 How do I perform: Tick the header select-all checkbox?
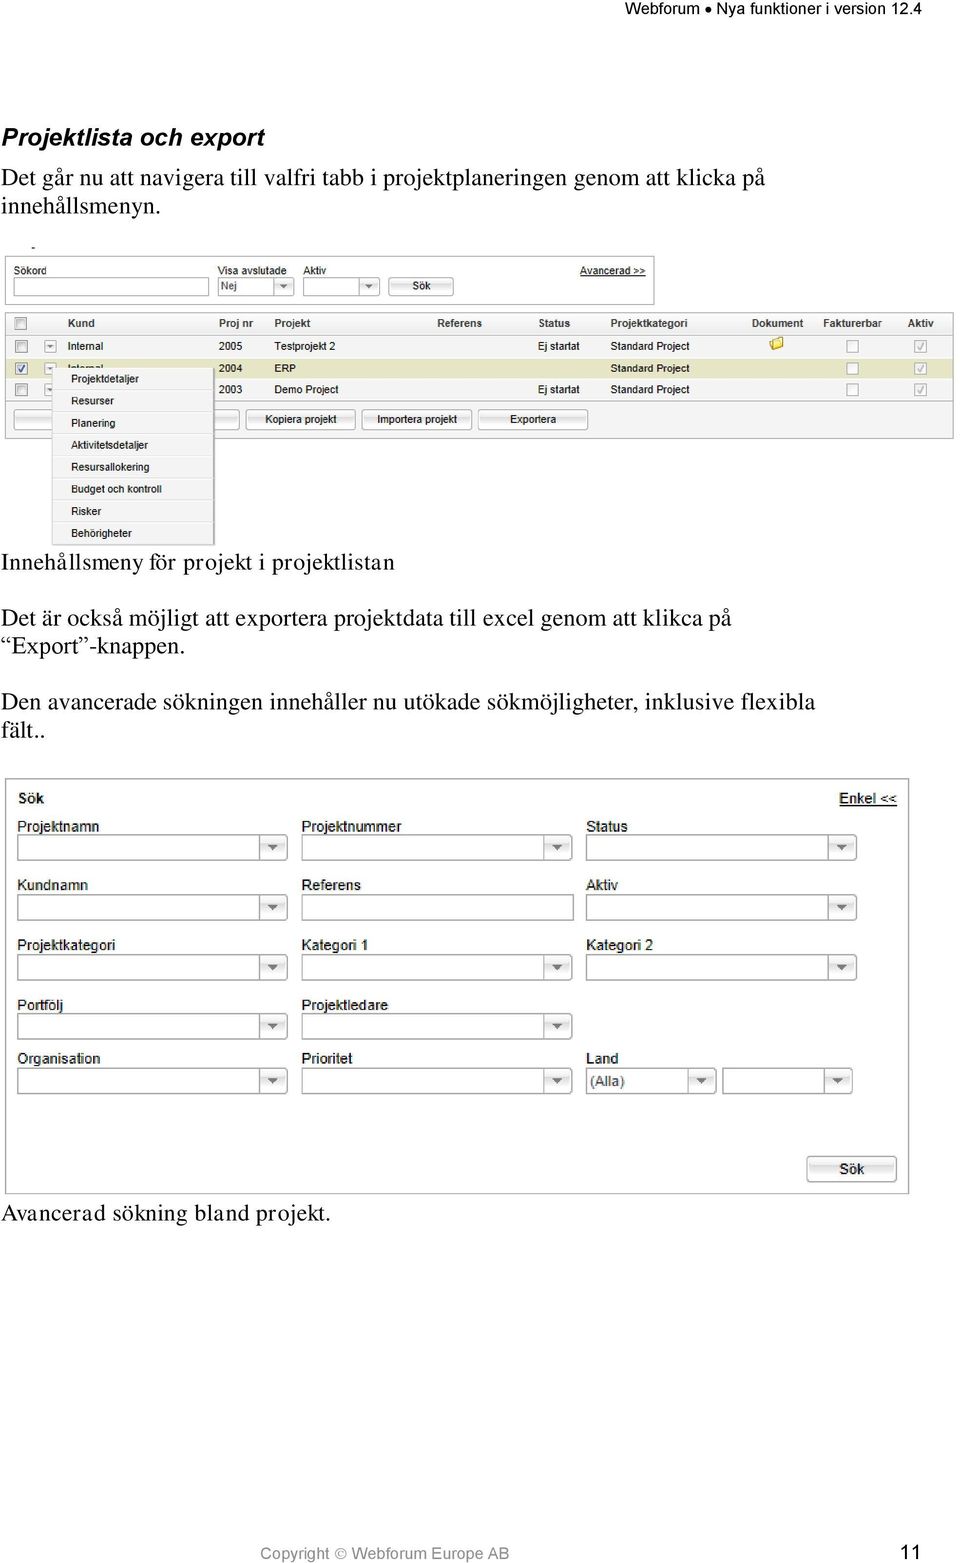[21, 324]
